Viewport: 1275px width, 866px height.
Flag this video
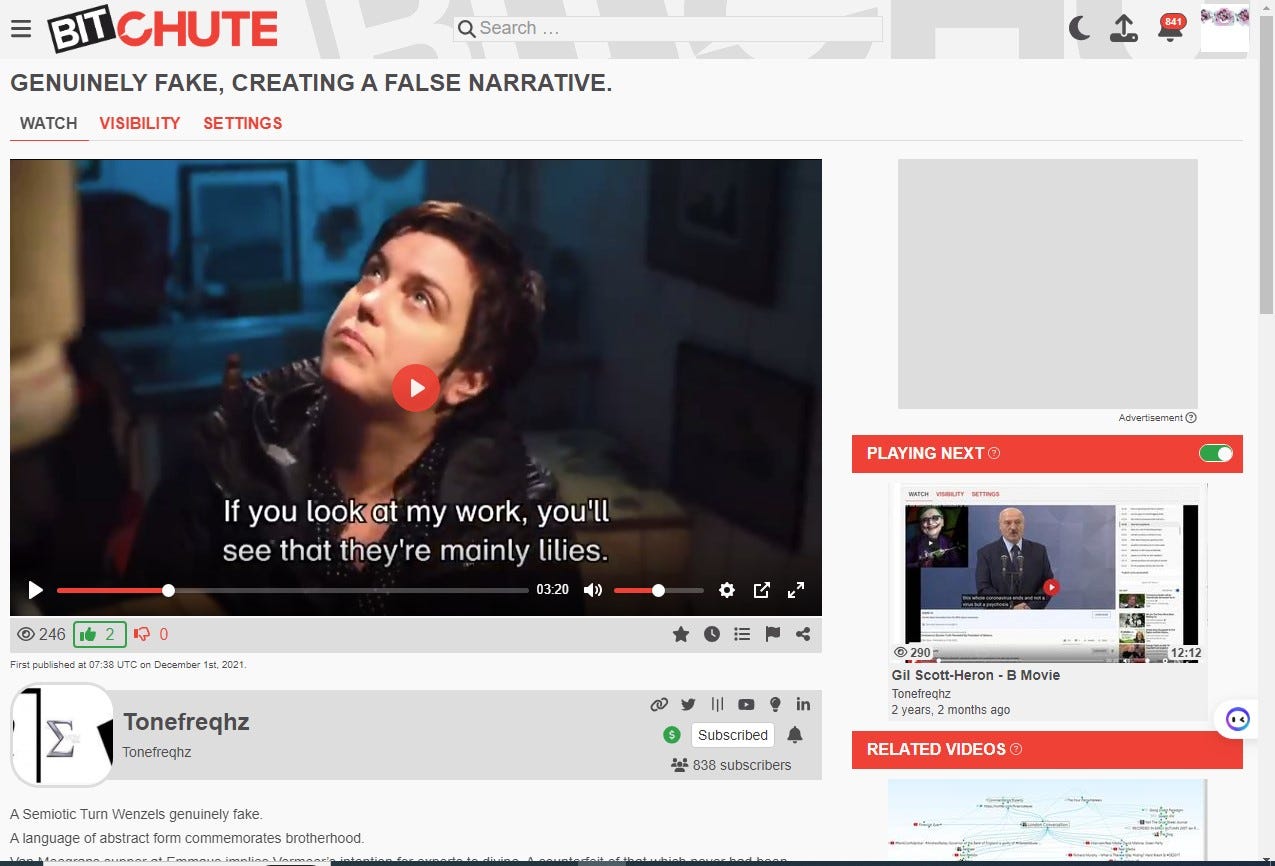point(772,634)
